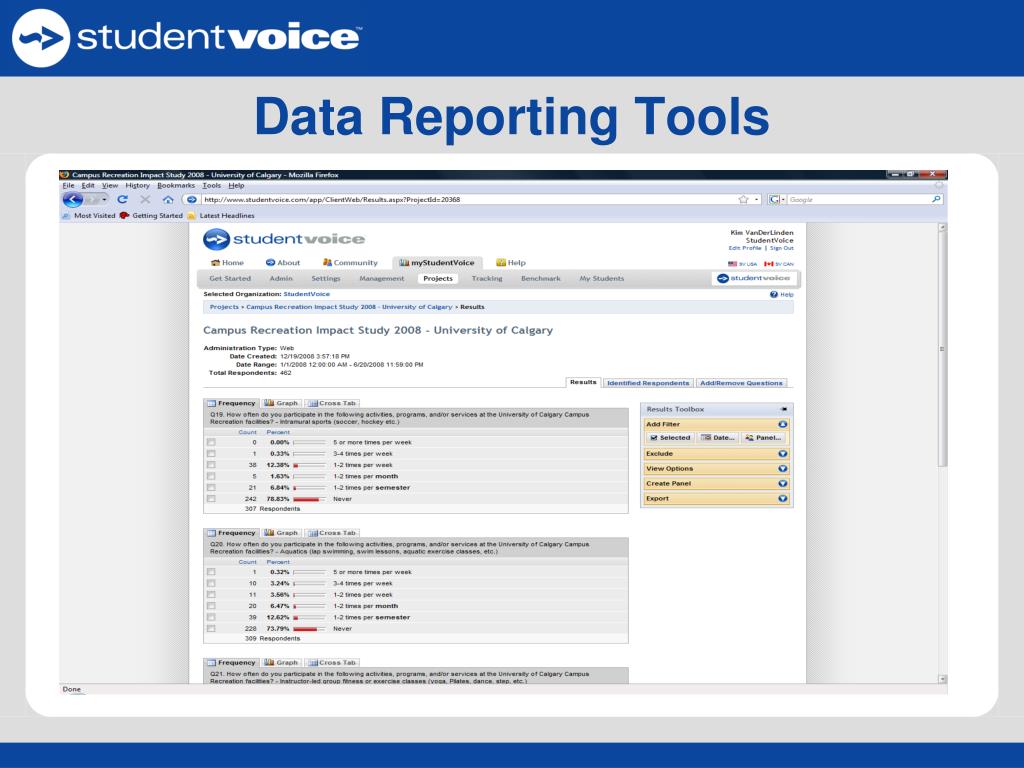The image size is (1024, 768).
Task: Open the Latest Headlines feed bookmark
Action: 221,216
